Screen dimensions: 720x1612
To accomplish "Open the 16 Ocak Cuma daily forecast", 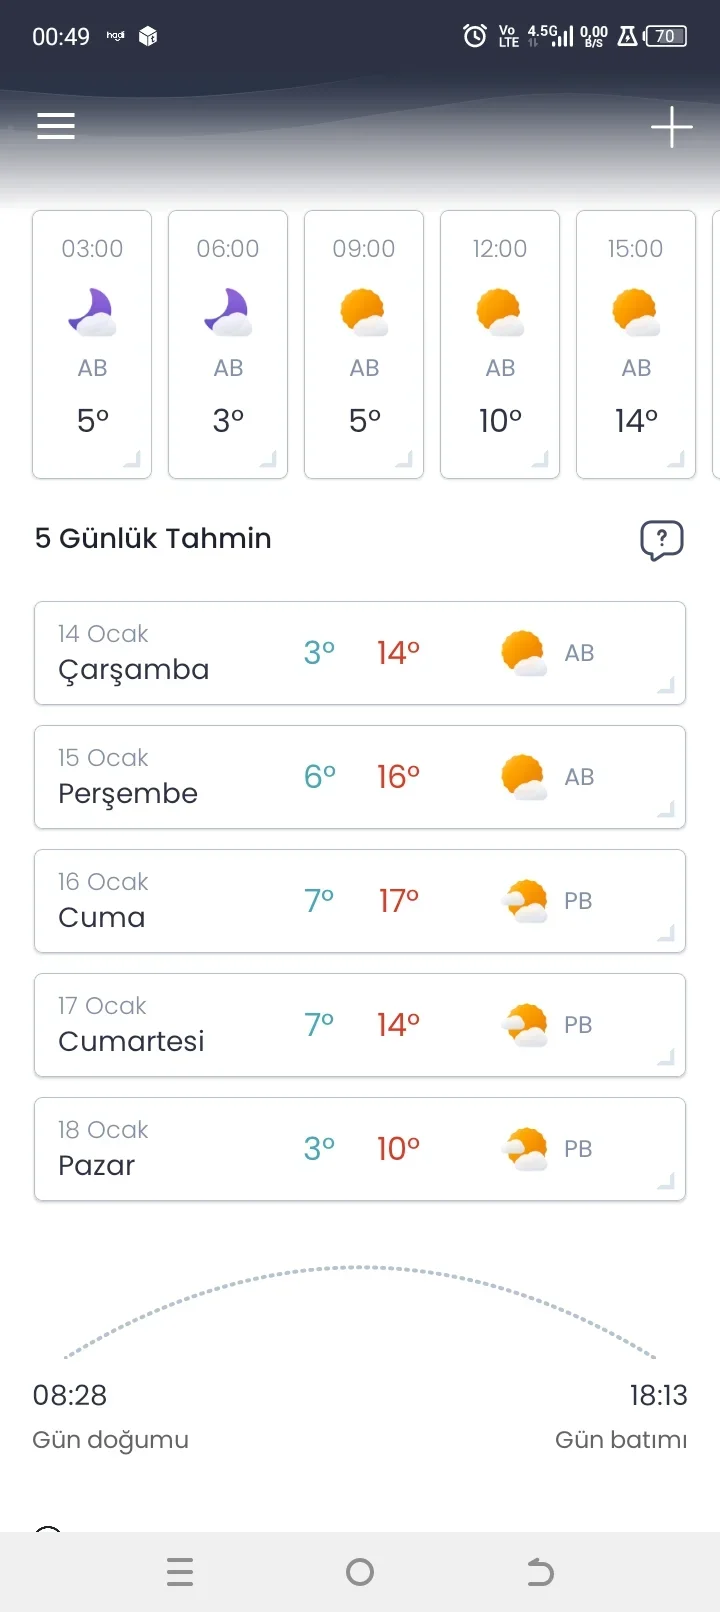I will [x=360, y=901].
